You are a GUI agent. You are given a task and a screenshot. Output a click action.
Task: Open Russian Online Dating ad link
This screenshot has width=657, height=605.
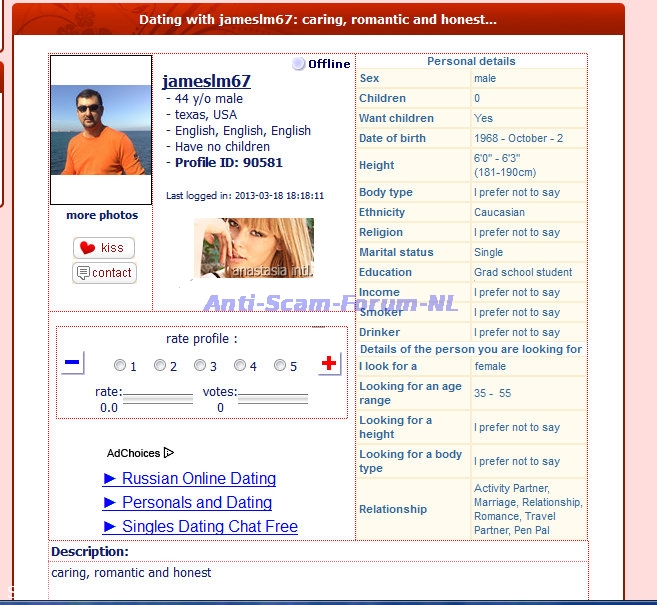(189, 479)
